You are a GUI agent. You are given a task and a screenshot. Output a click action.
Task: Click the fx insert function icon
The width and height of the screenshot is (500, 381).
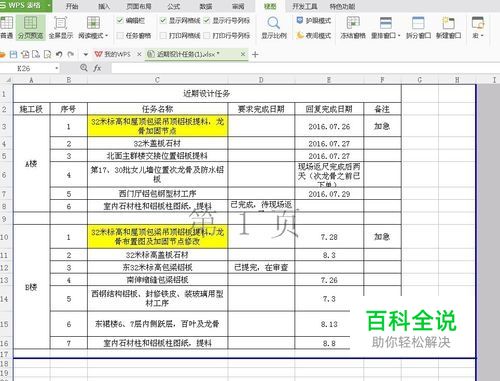pos(97,68)
